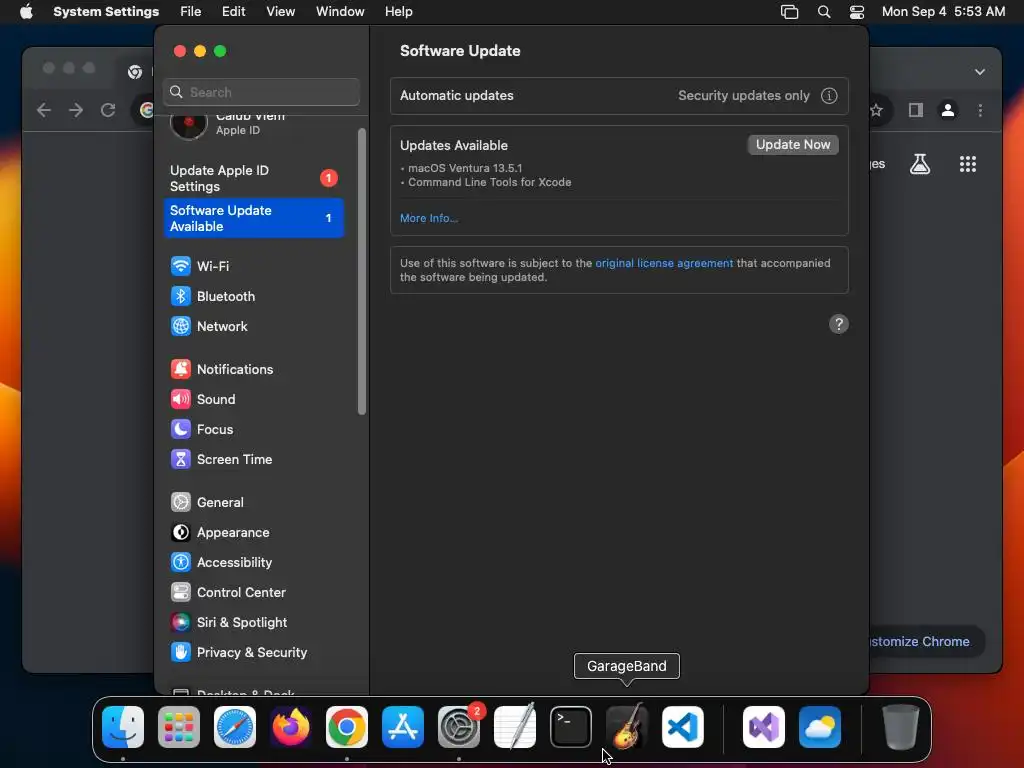Select Update Apple ID Settings
Viewport: 1024px width, 768px height.
(x=253, y=178)
